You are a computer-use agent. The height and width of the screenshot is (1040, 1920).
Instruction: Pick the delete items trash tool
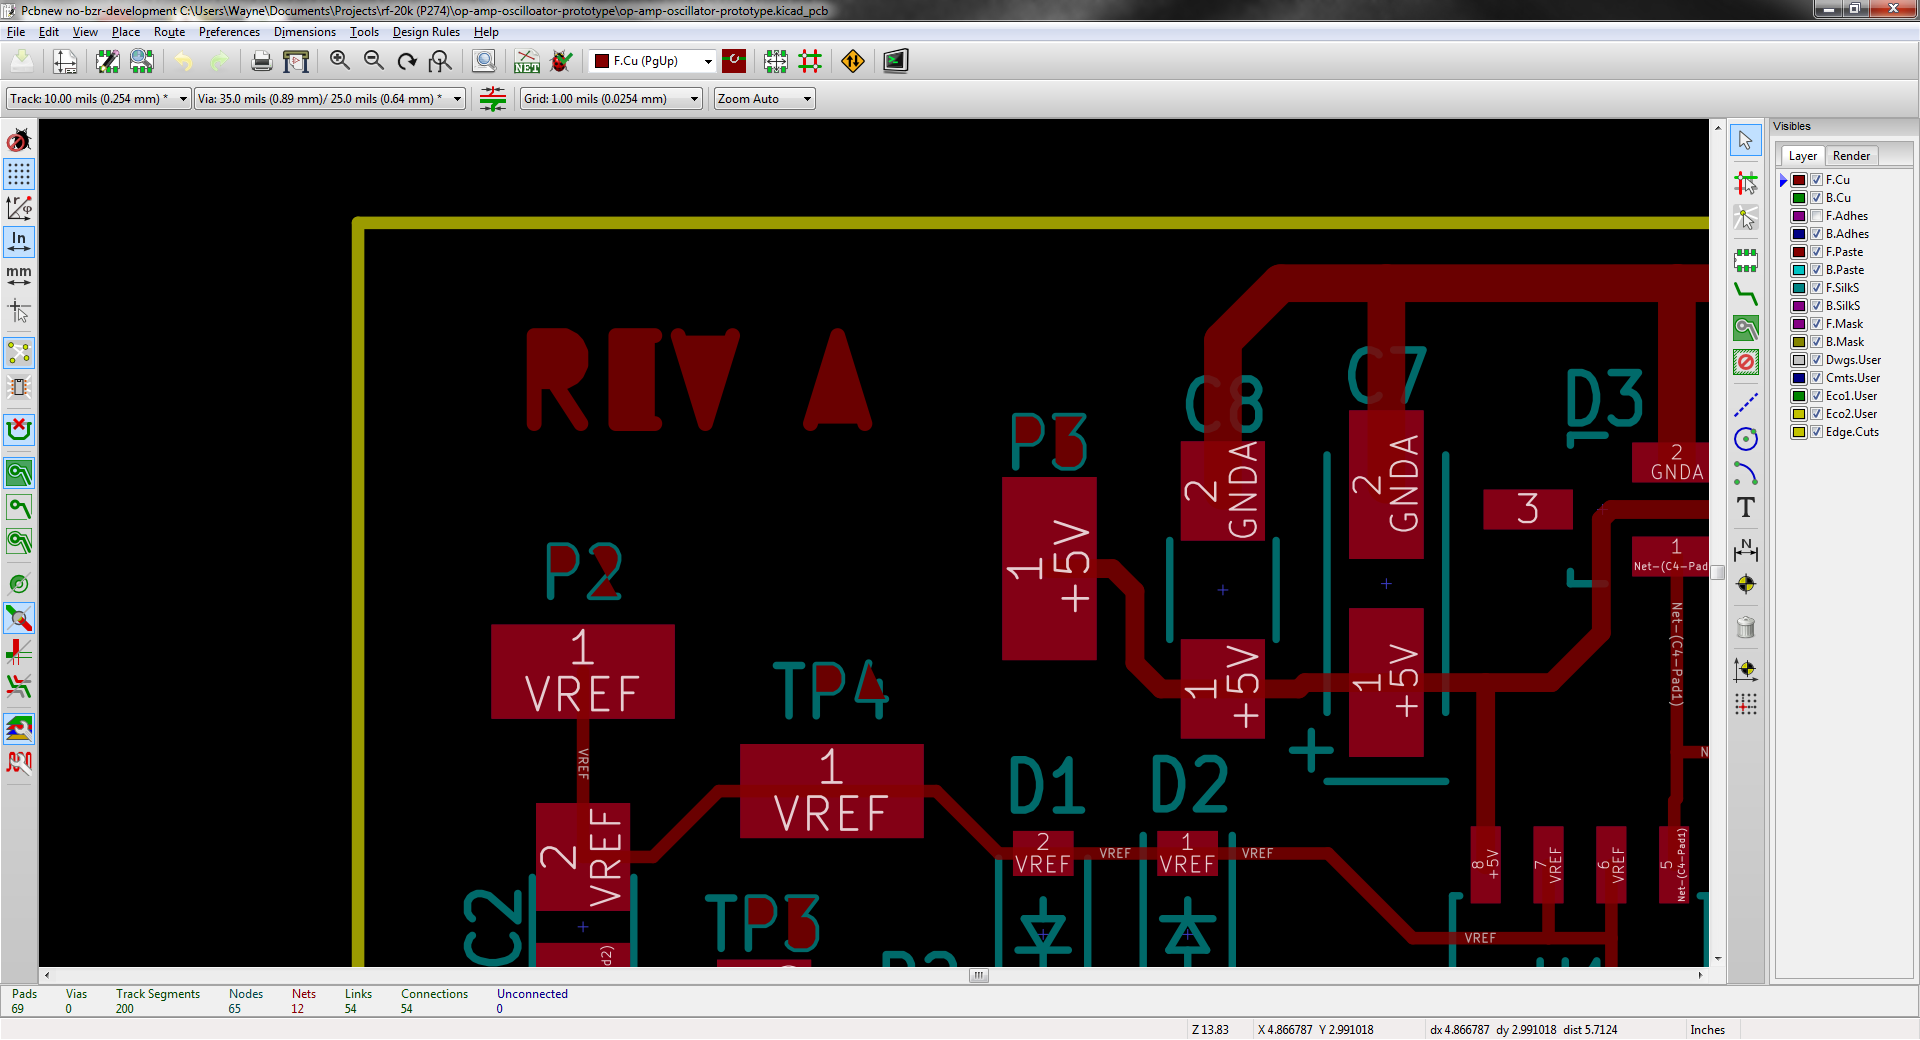(x=1745, y=628)
